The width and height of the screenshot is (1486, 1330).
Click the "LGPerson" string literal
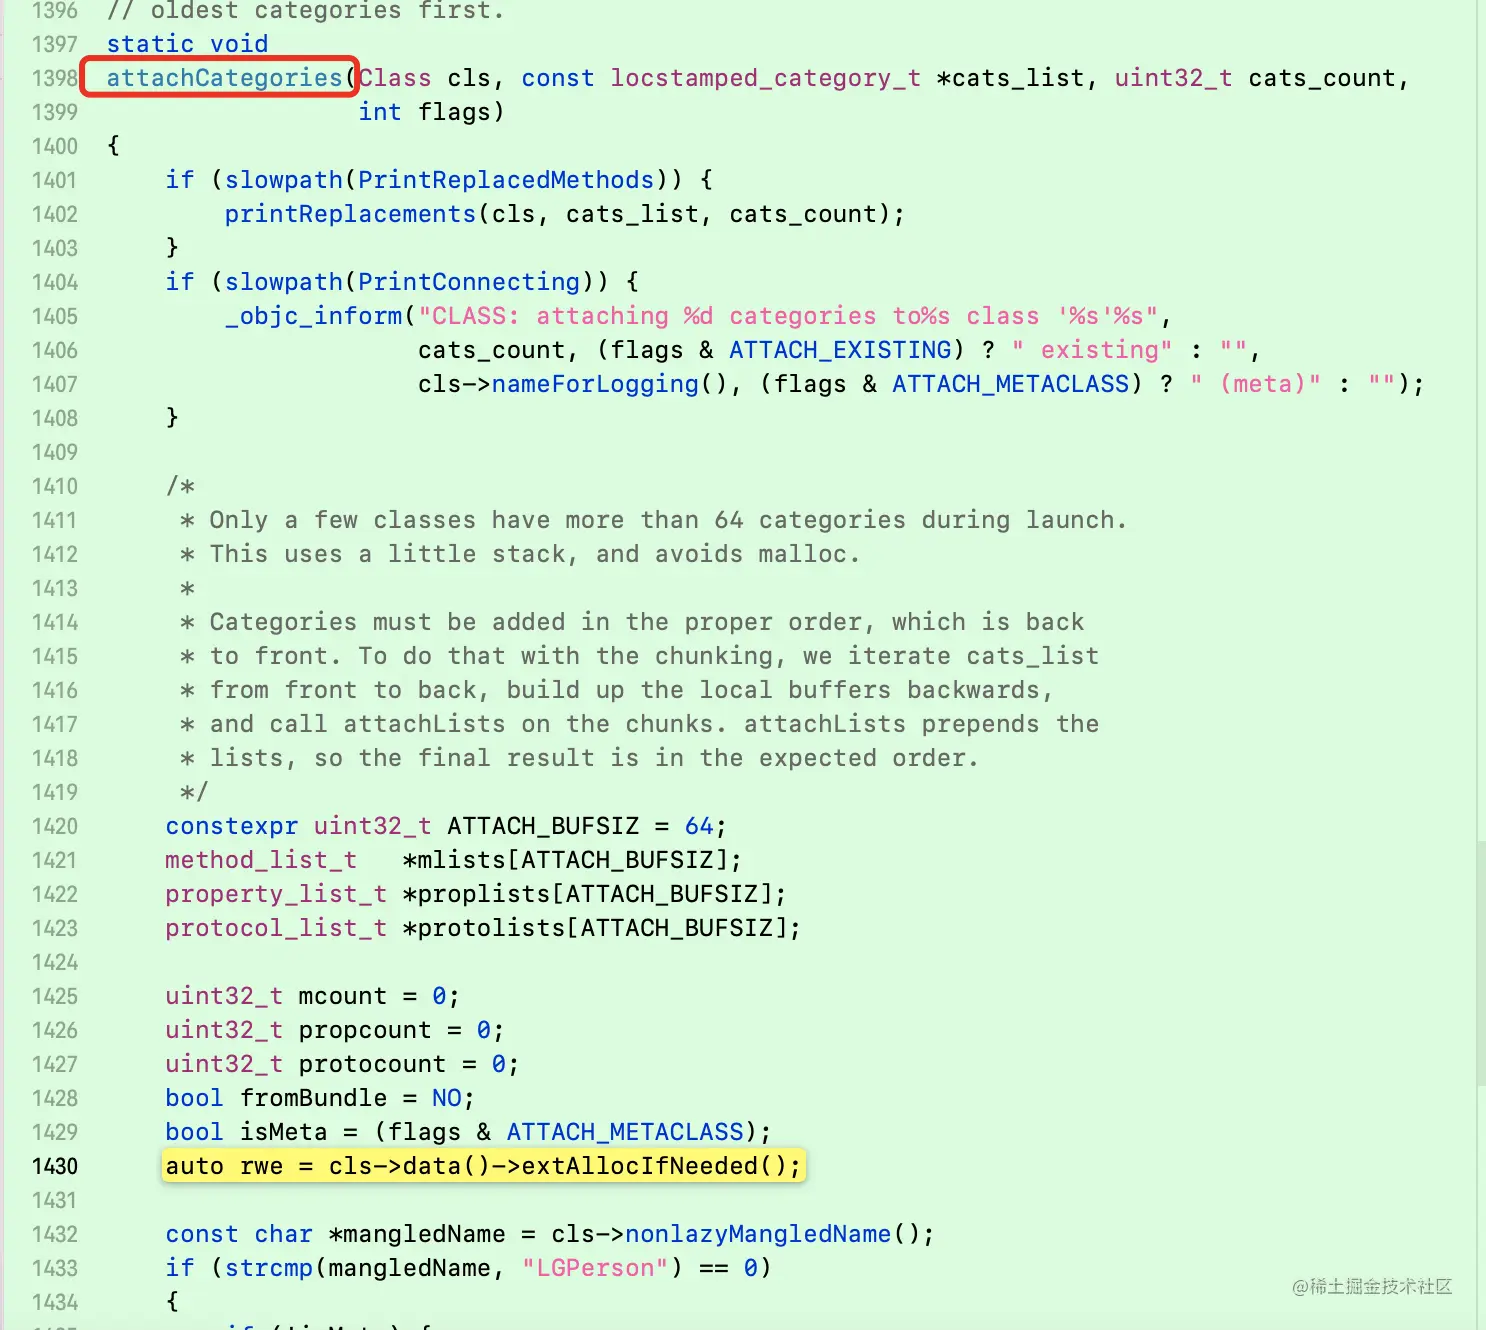(595, 1268)
